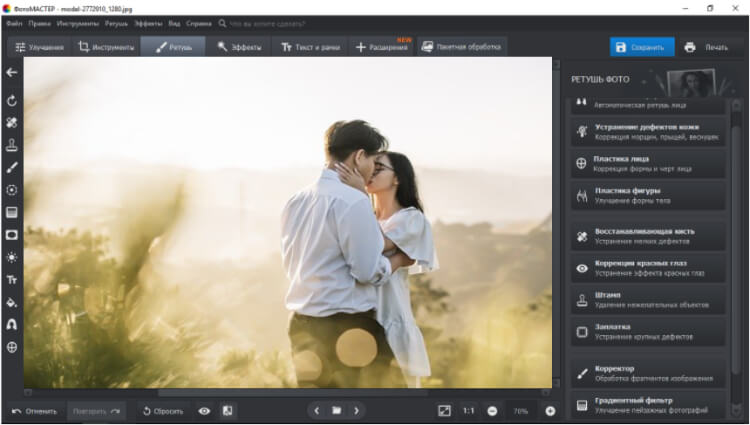Toggle the eye preview of original image
The height and width of the screenshot is (425, 750).
(204, 411)
